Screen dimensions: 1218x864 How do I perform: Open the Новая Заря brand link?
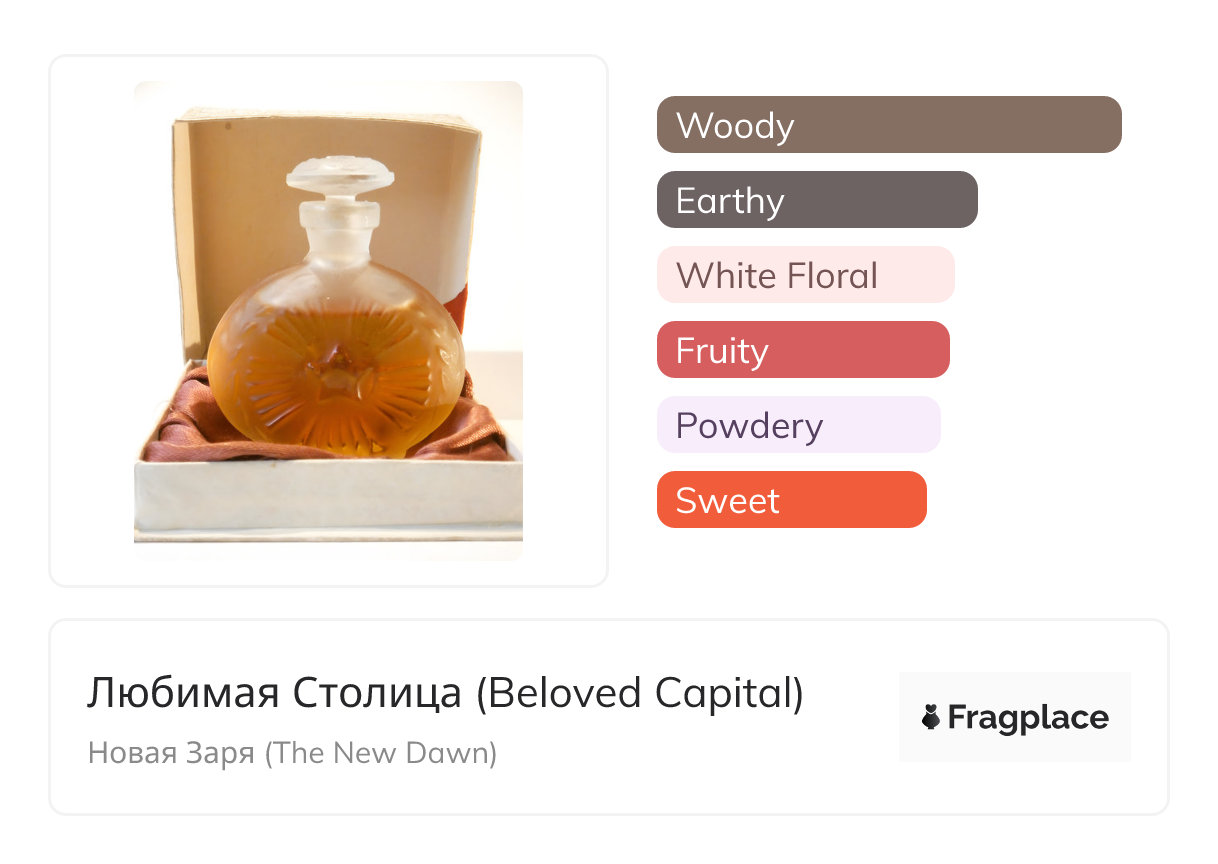click(x=171, y=752)
